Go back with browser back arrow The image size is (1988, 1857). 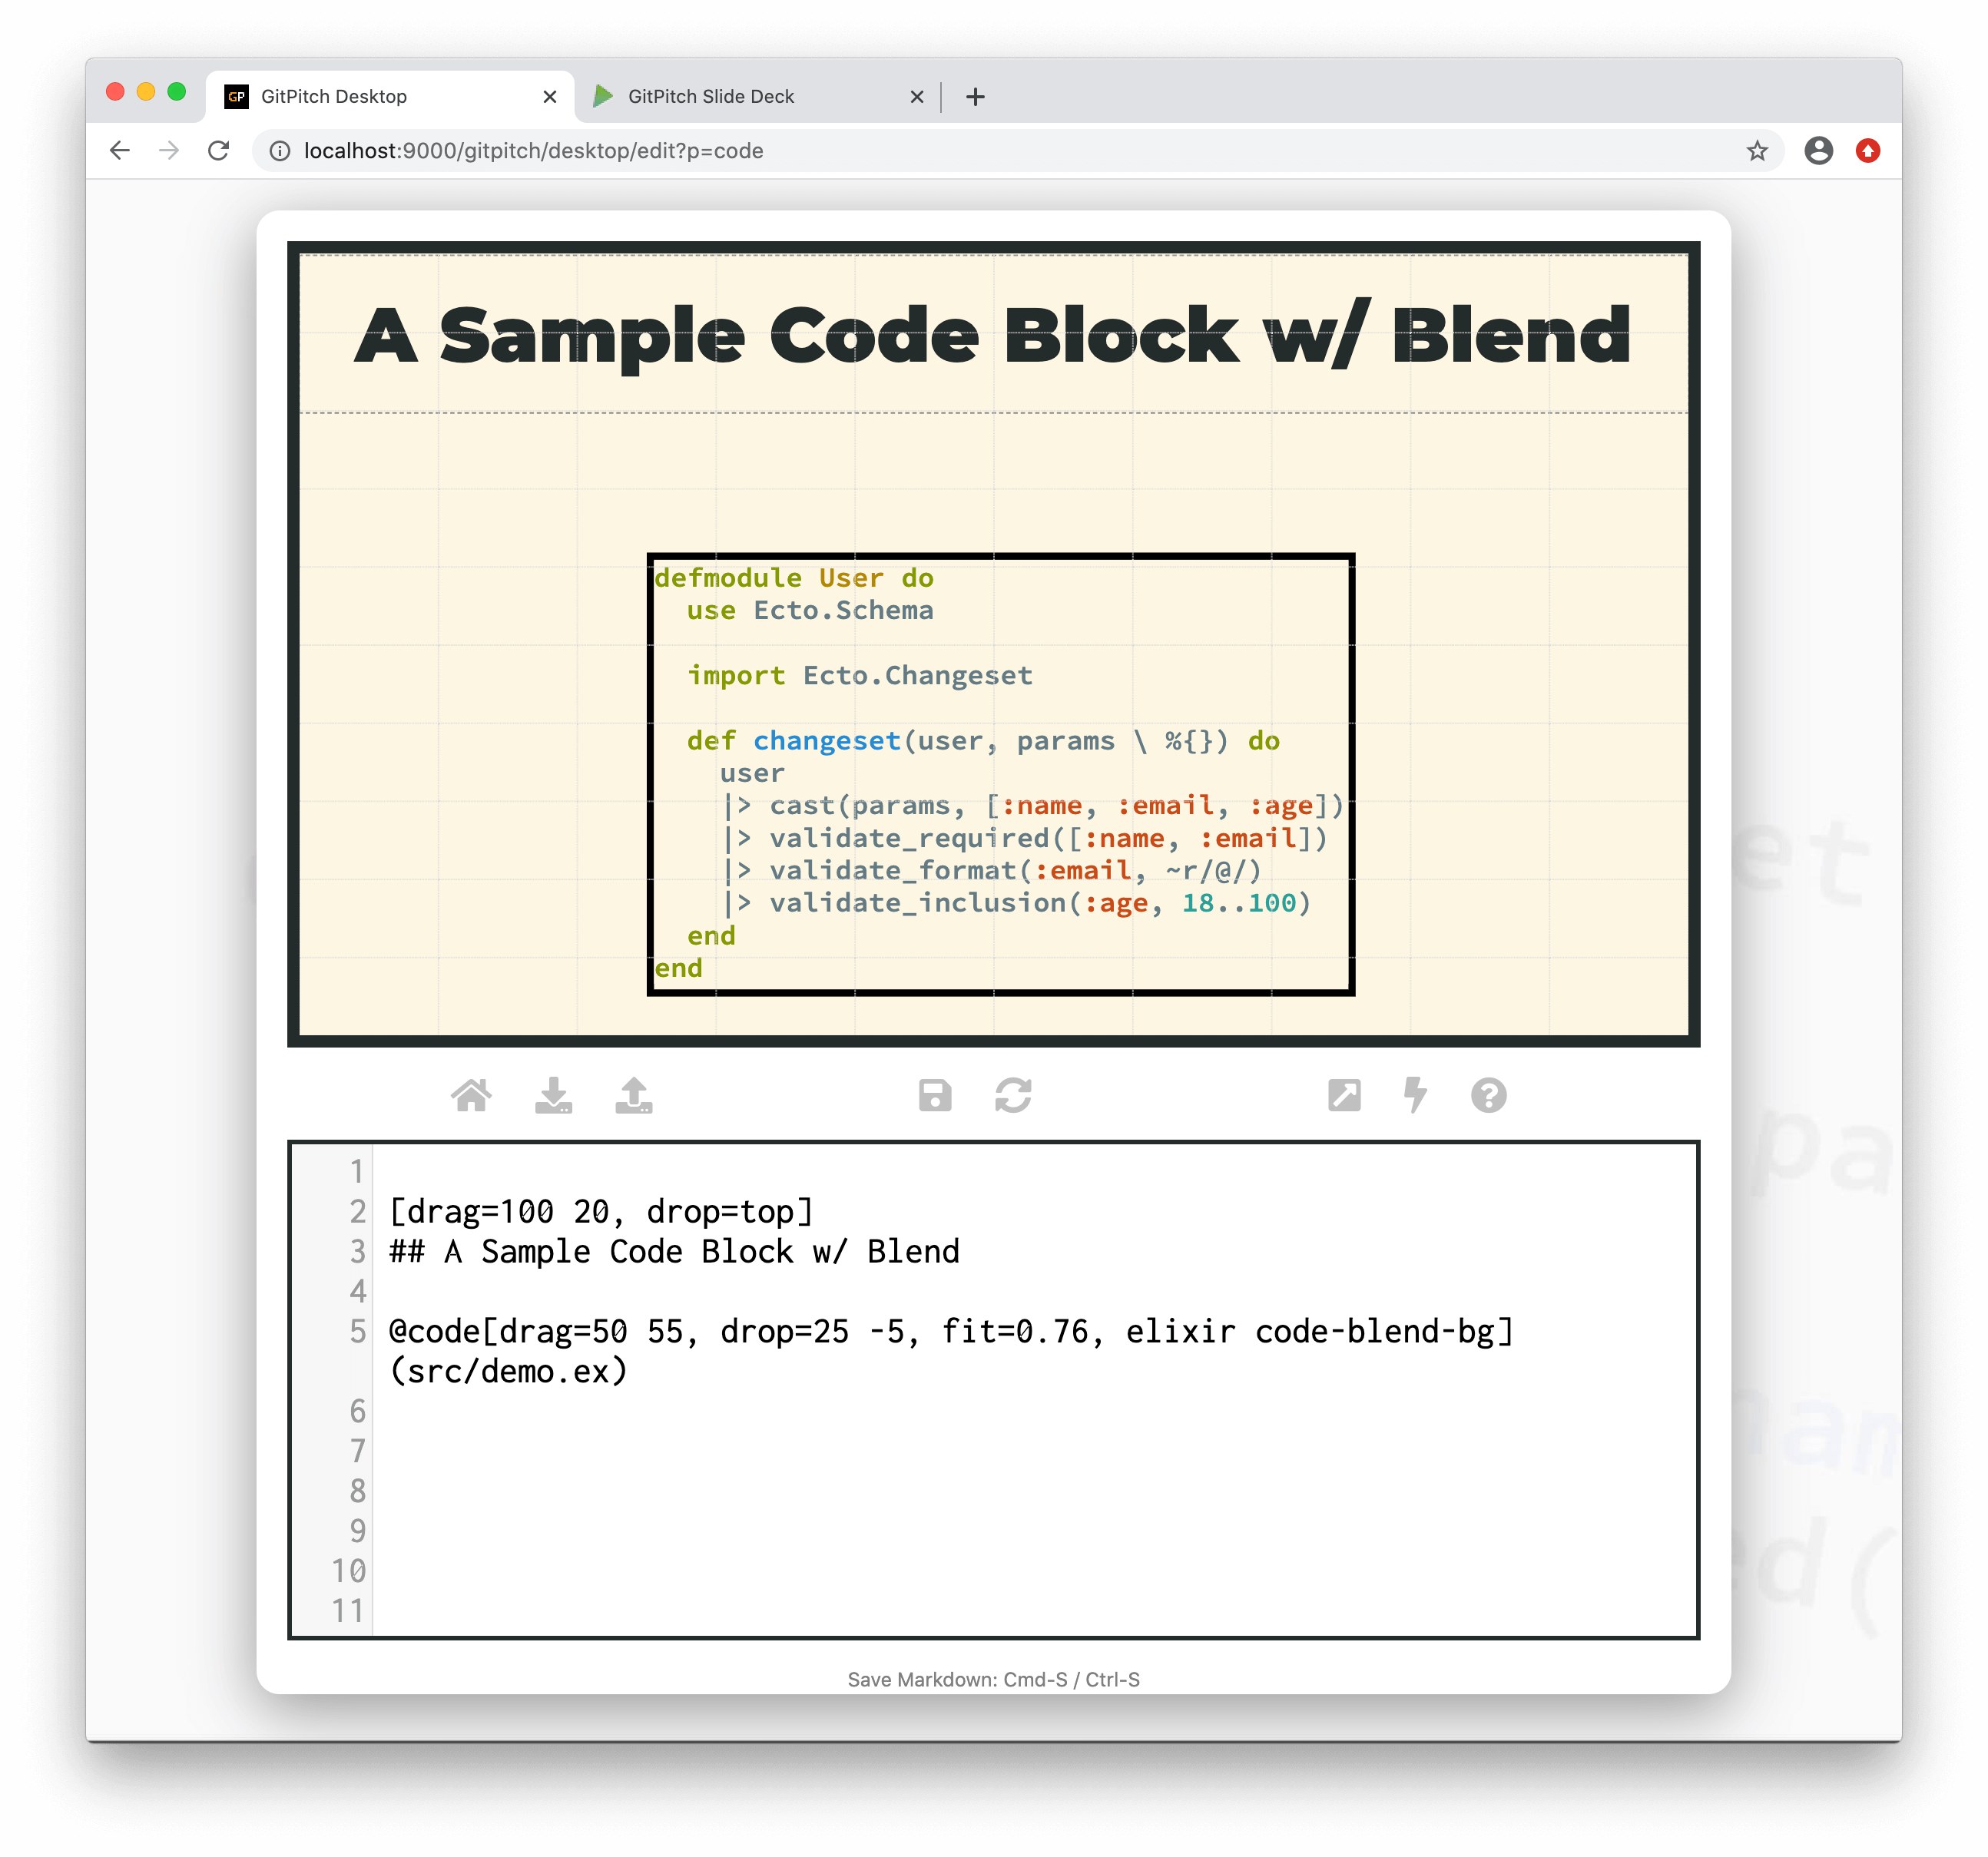tap(120, 150)
